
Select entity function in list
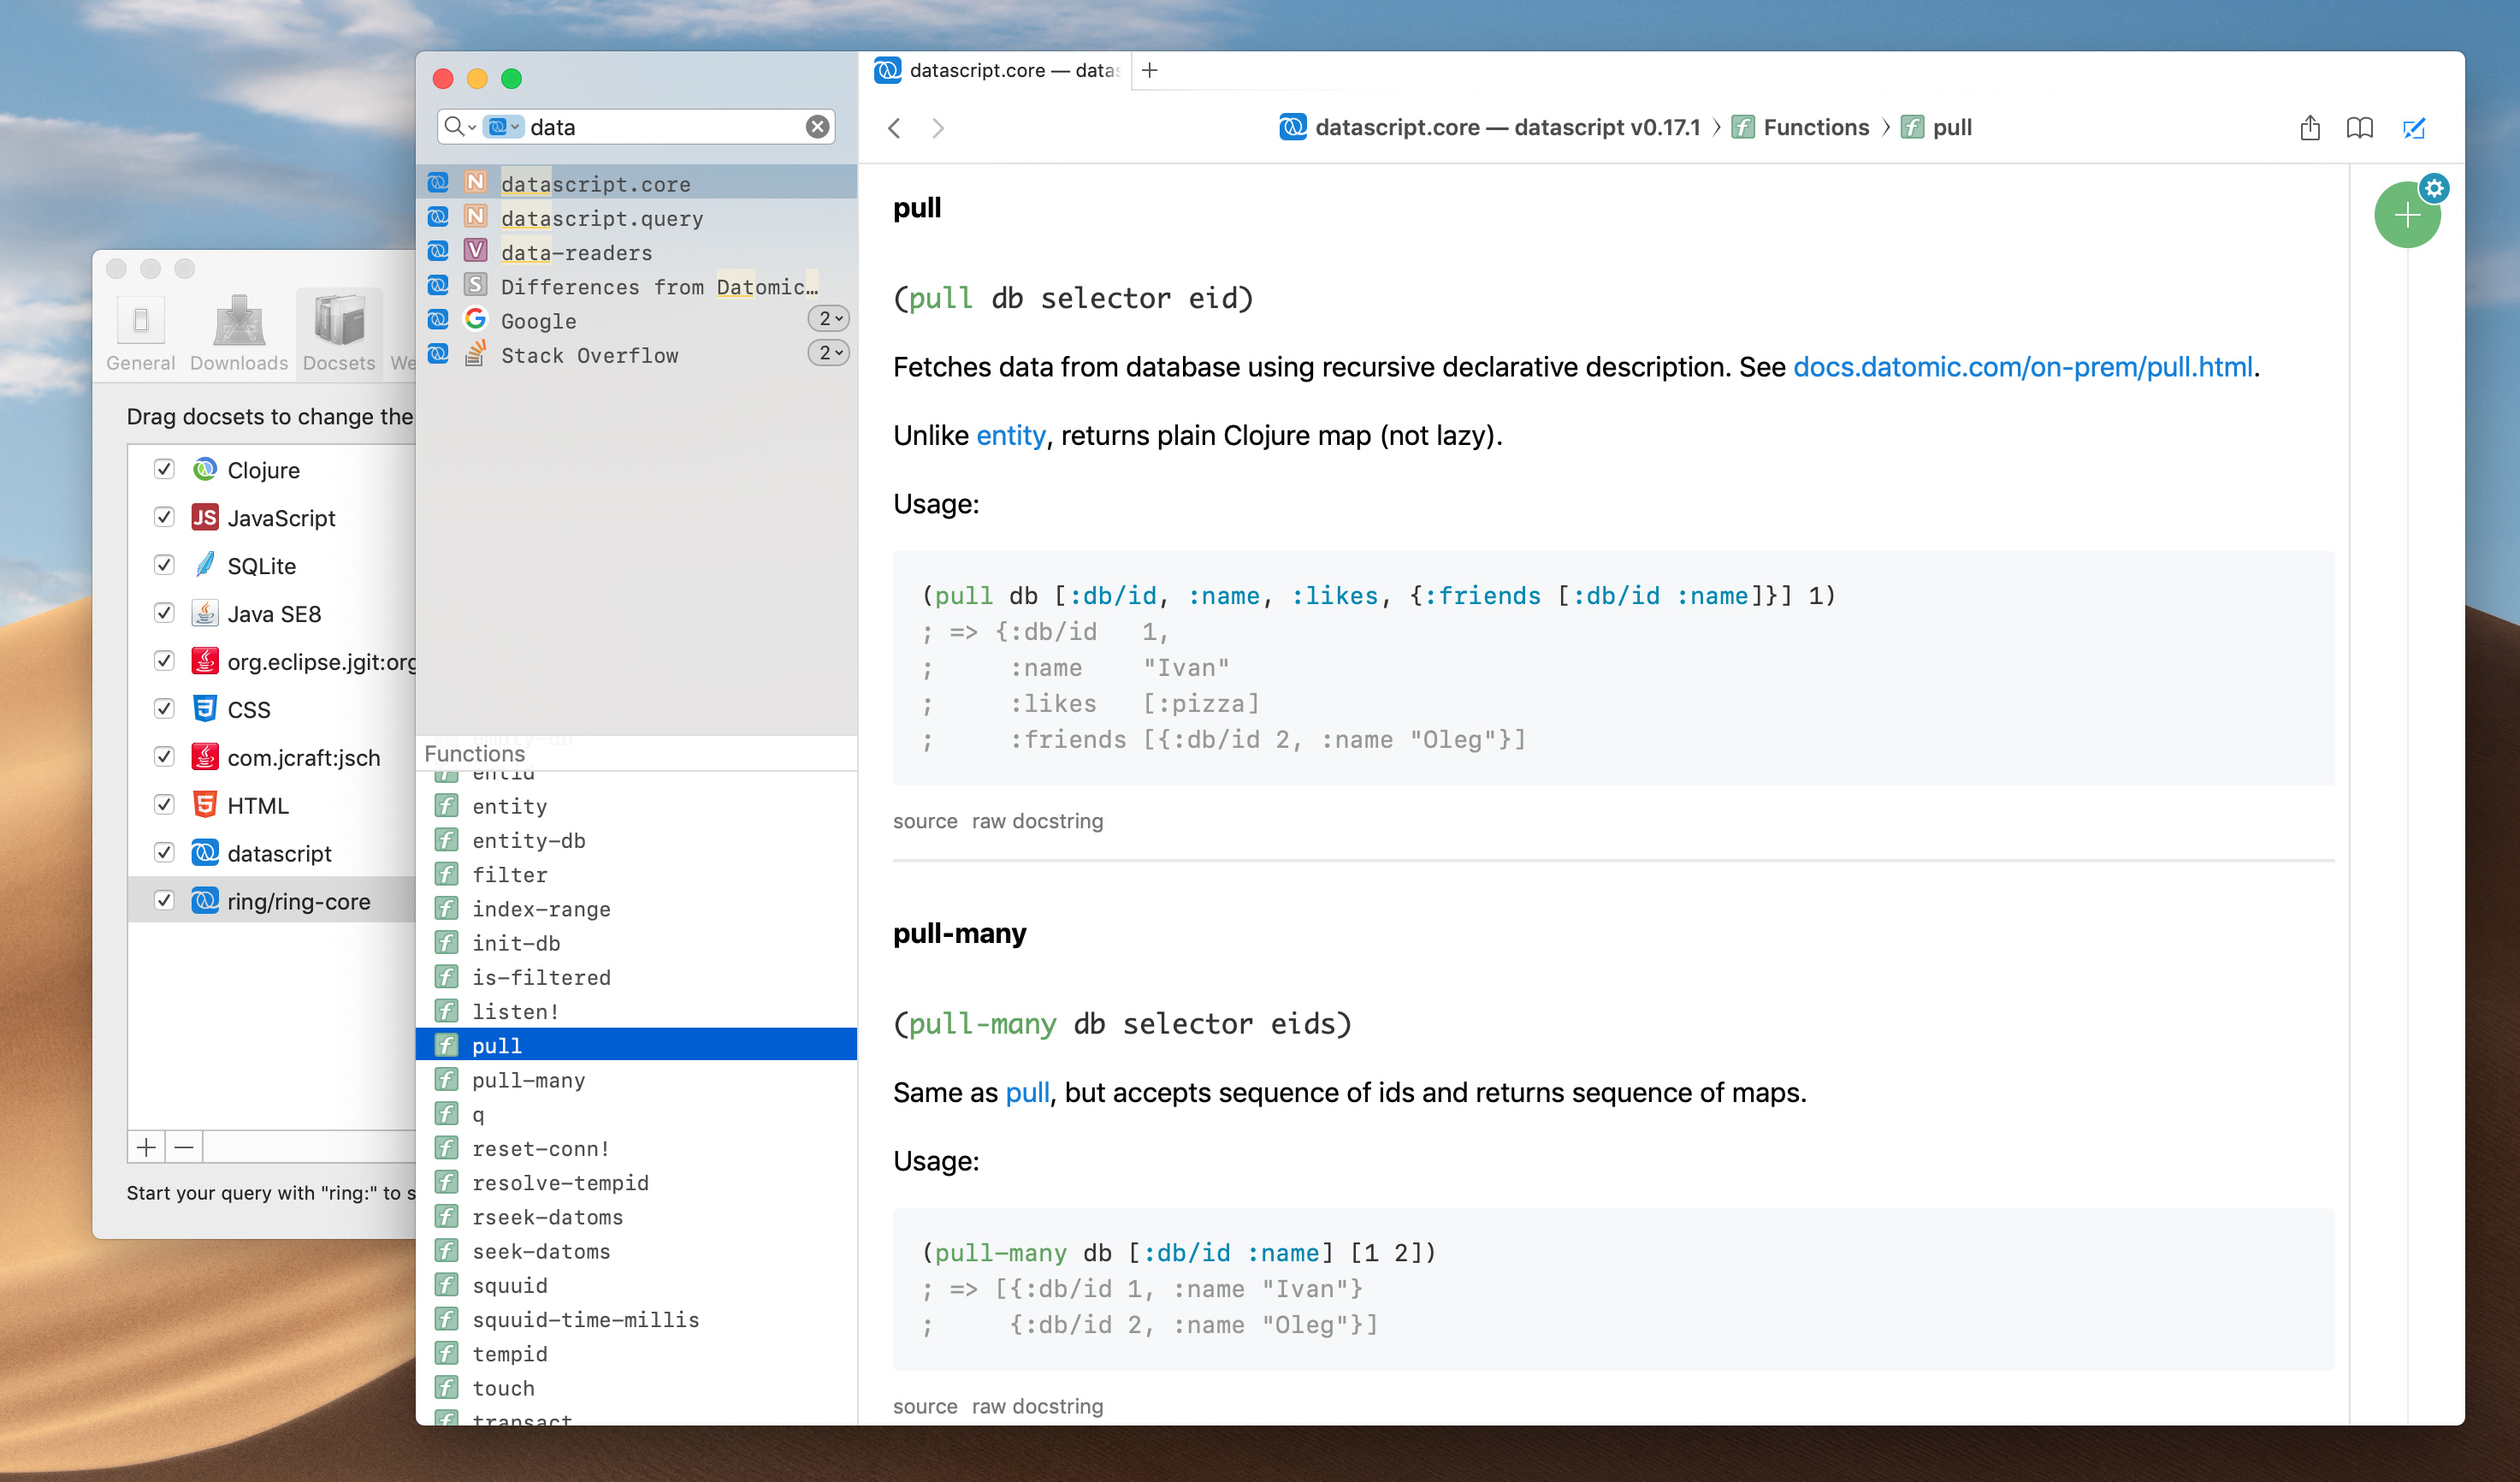(x=636, y=806)
